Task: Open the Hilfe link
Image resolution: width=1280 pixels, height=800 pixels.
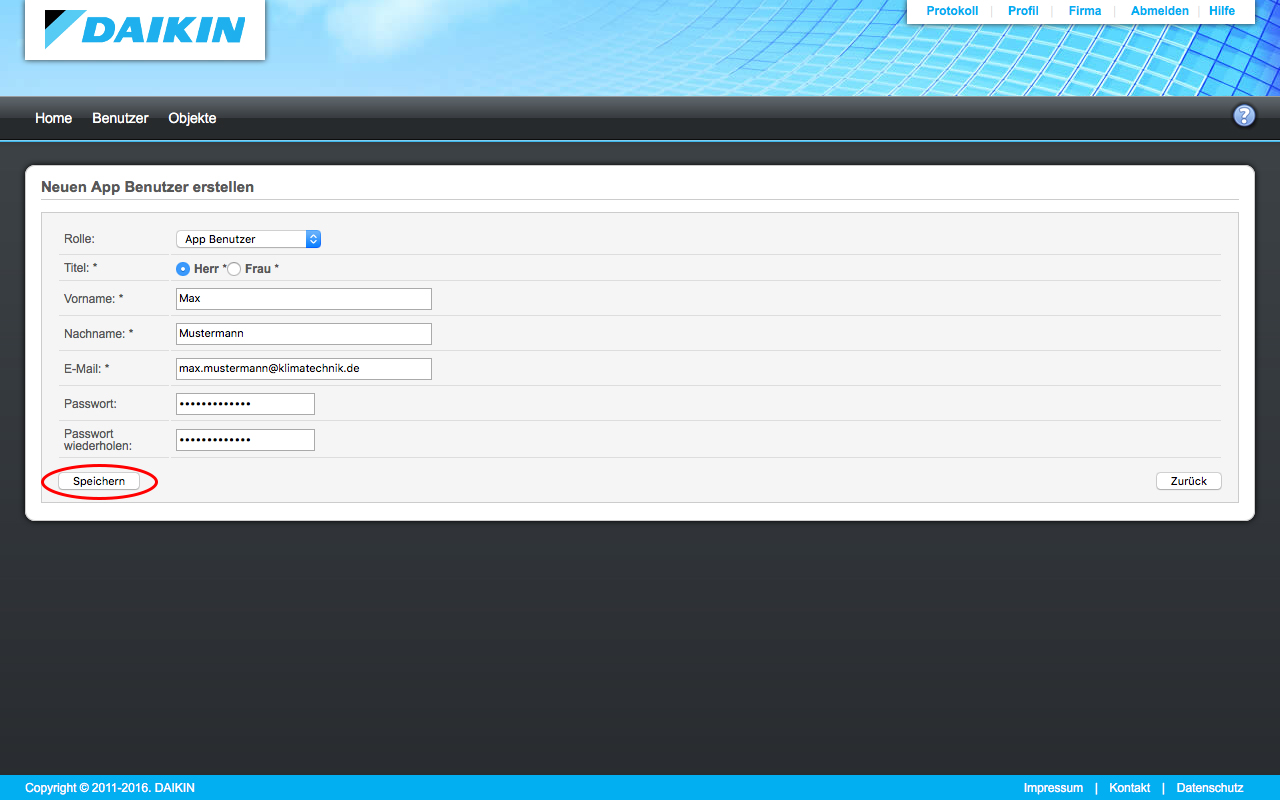Action: click(1222, 11)
